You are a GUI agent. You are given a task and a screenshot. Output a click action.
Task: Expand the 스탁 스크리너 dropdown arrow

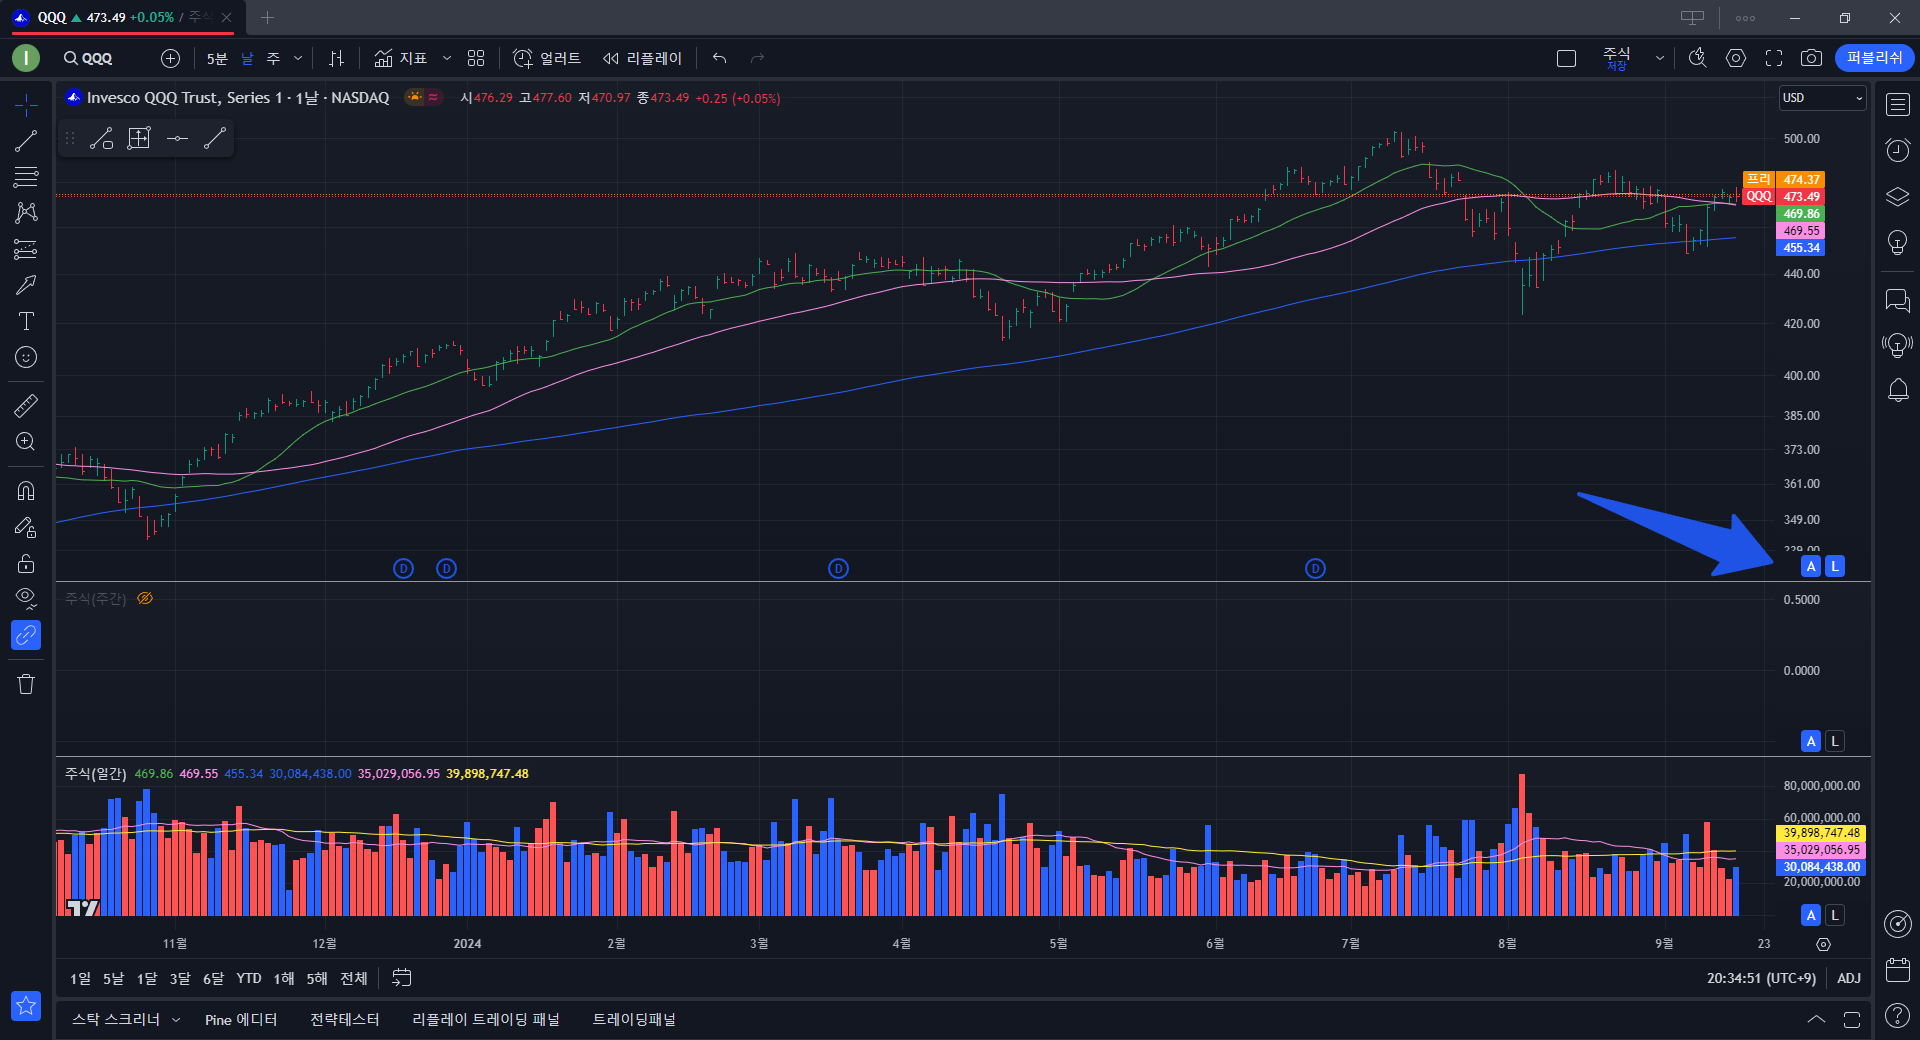176,1019
